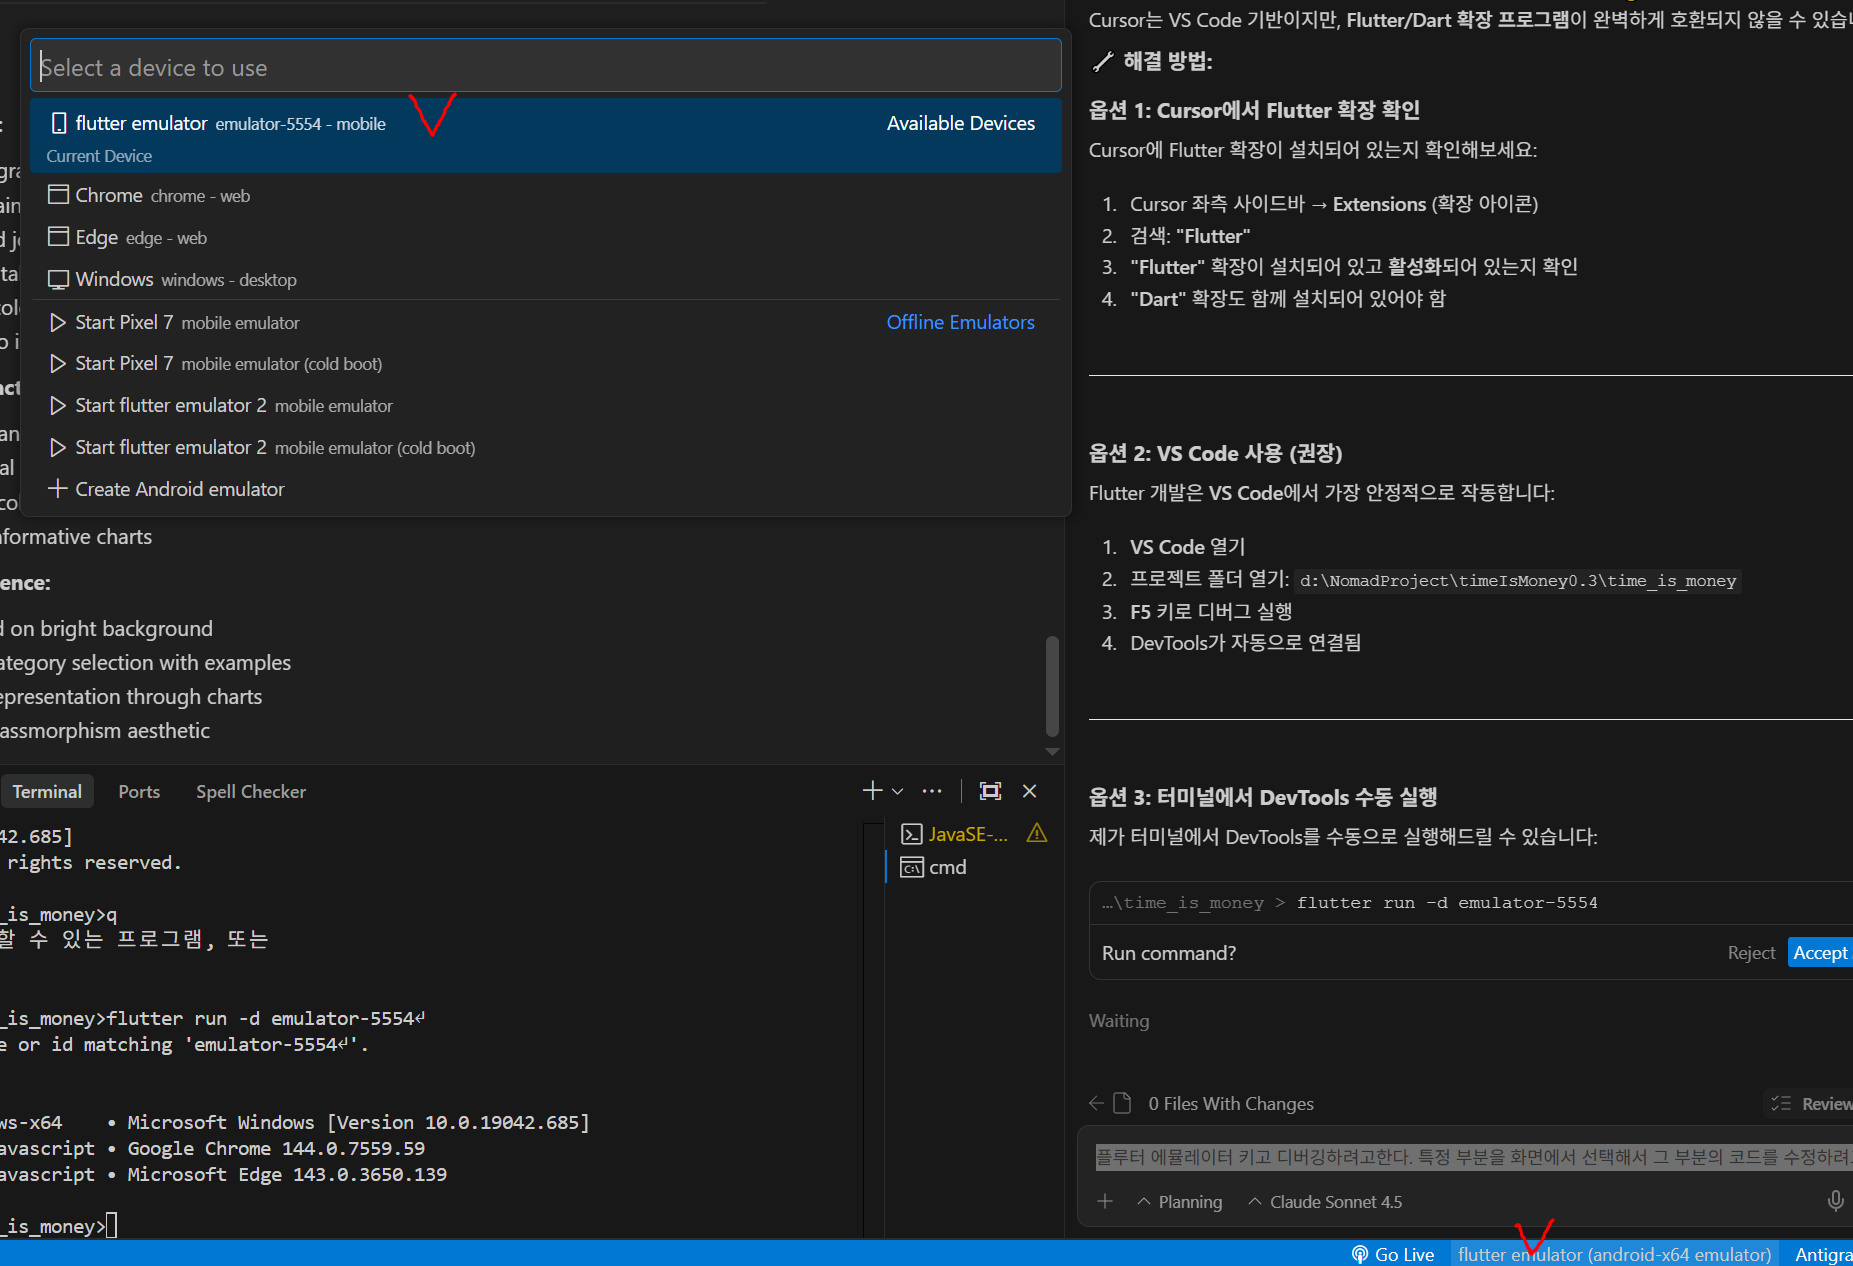Open the Review changes button
Image resolution: width=1853 pixels, height=1266 pixels.
click(x=1810, y=1103)
